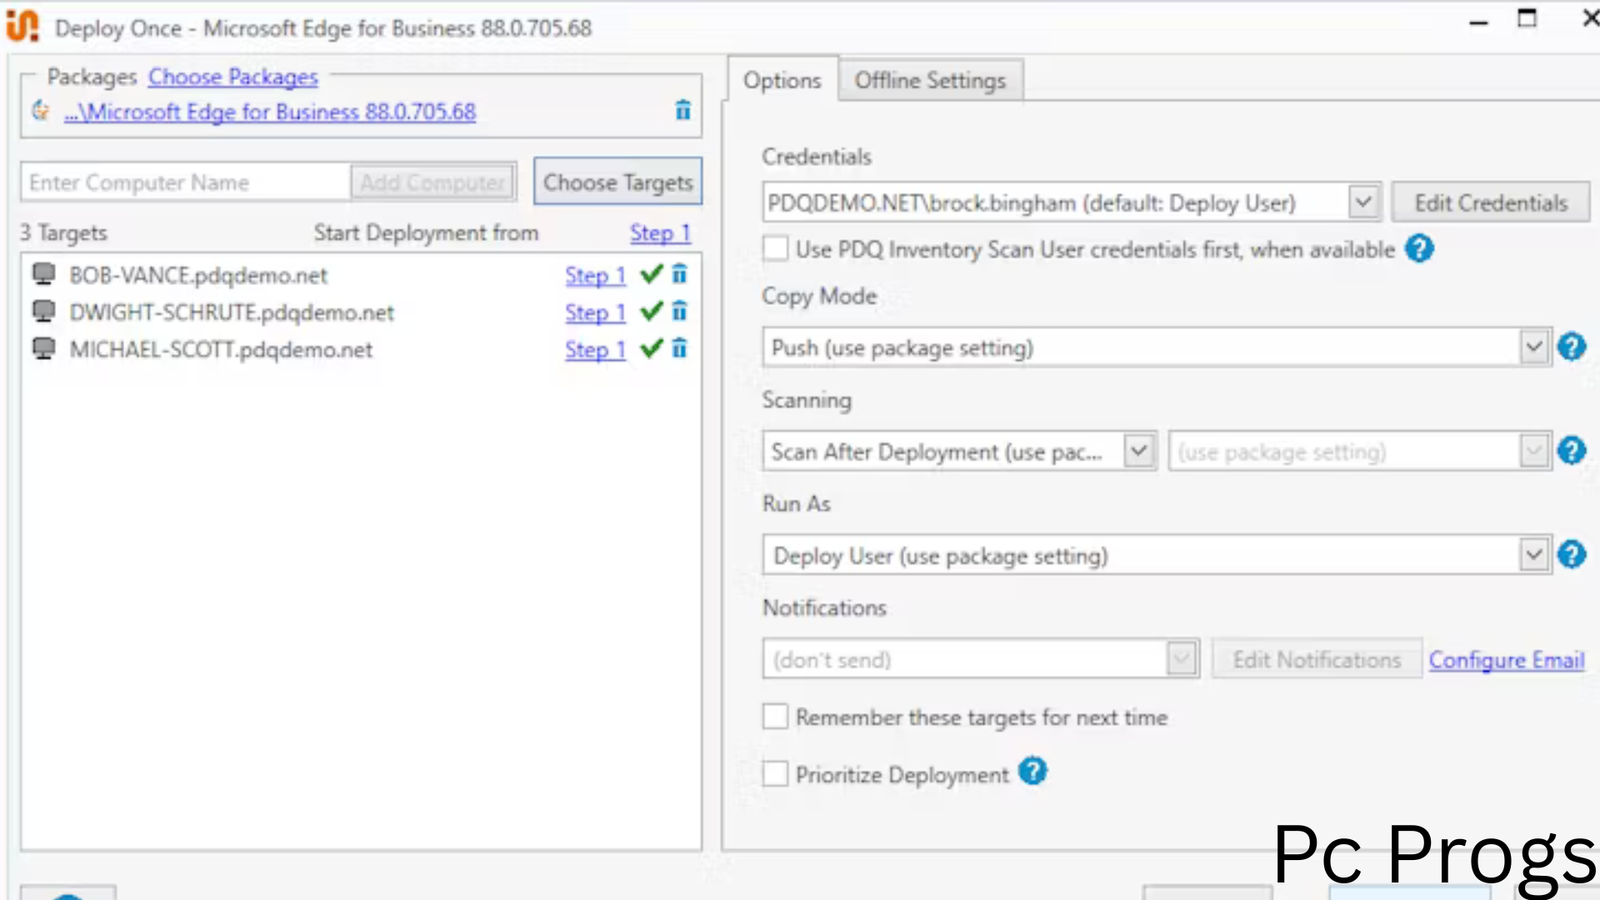Click computer icon next to DWIGHT-SCHRUTE
Image resolution: width=1600 pixels, height=900 pixels.
(44, 311)
